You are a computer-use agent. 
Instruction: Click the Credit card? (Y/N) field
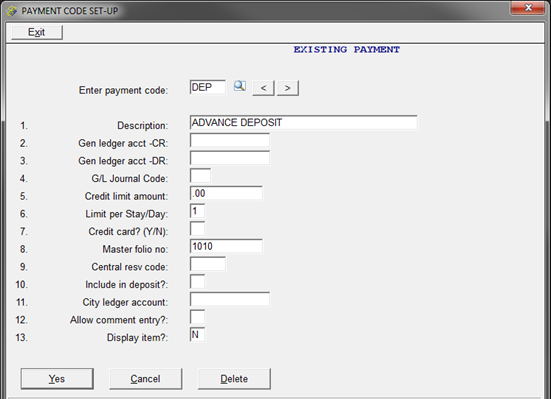197,229
